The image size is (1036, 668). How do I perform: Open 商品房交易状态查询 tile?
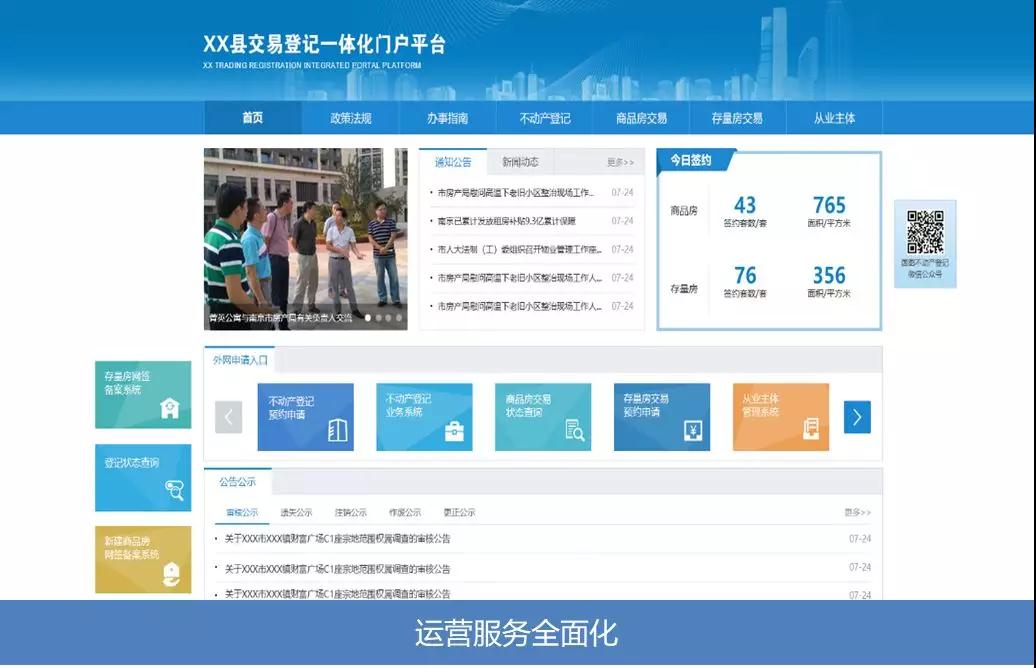(543, 417)
